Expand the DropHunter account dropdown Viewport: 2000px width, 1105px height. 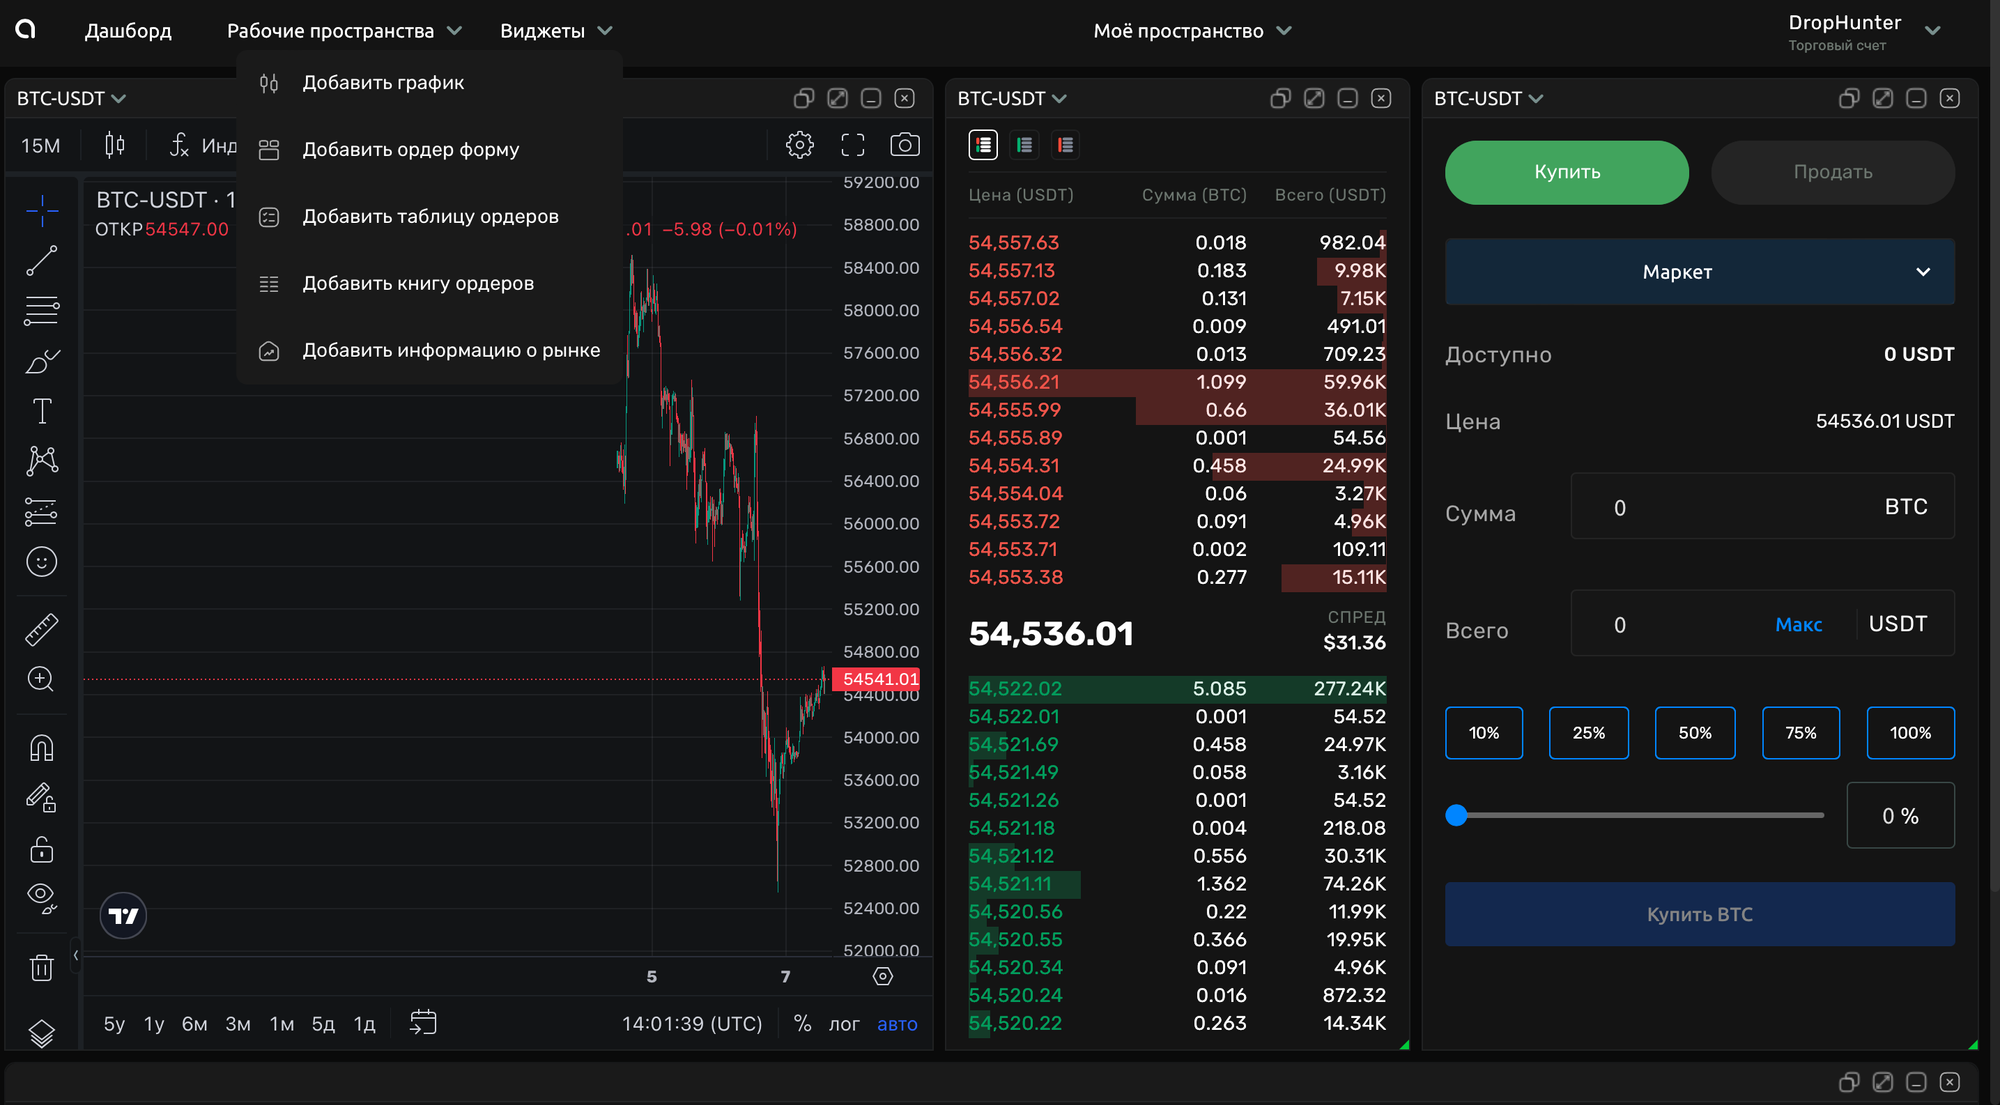point(1932,31)
